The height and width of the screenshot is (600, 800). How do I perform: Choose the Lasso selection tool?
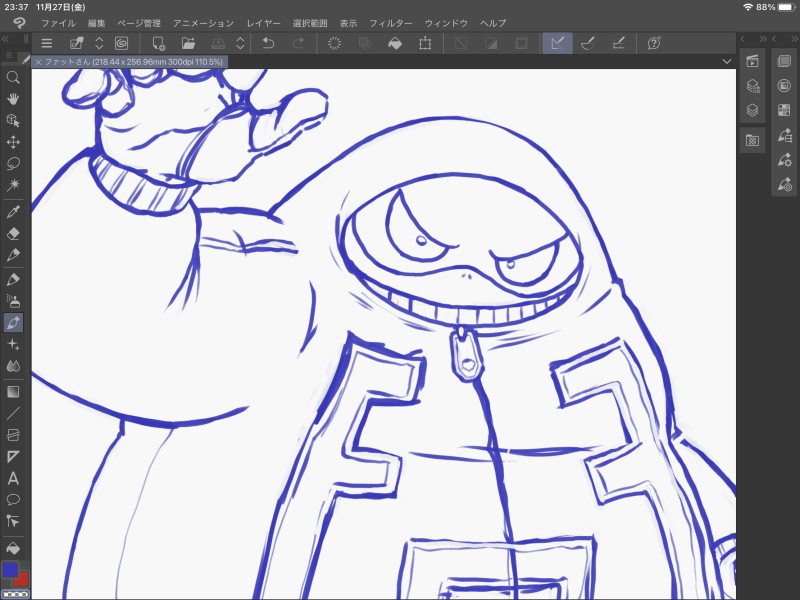(14, 164)
